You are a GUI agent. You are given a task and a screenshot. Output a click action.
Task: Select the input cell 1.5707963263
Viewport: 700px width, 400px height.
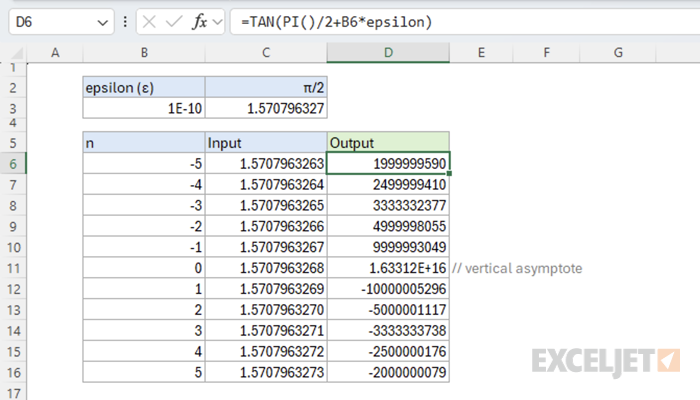click(266, 164)
